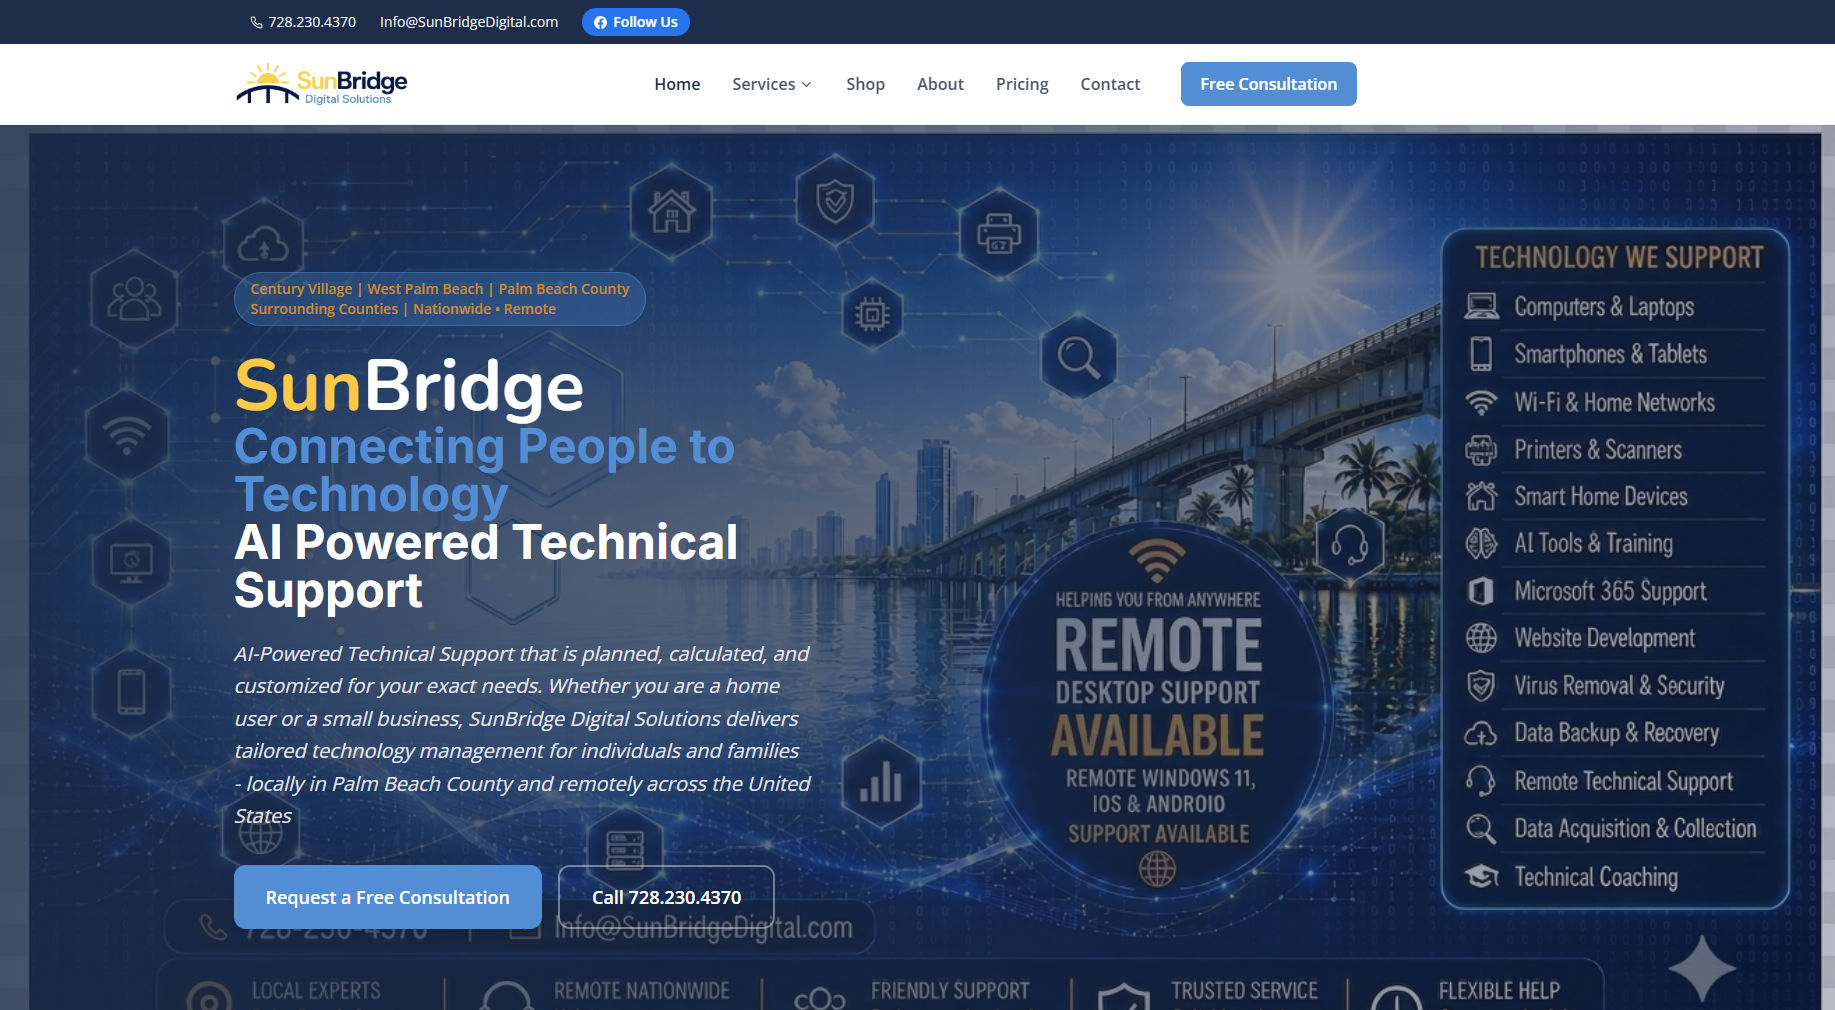
Task: Click the 'TECHNOLOGY WE SUPPORT' panel title
Action: tap(1619, 258)
